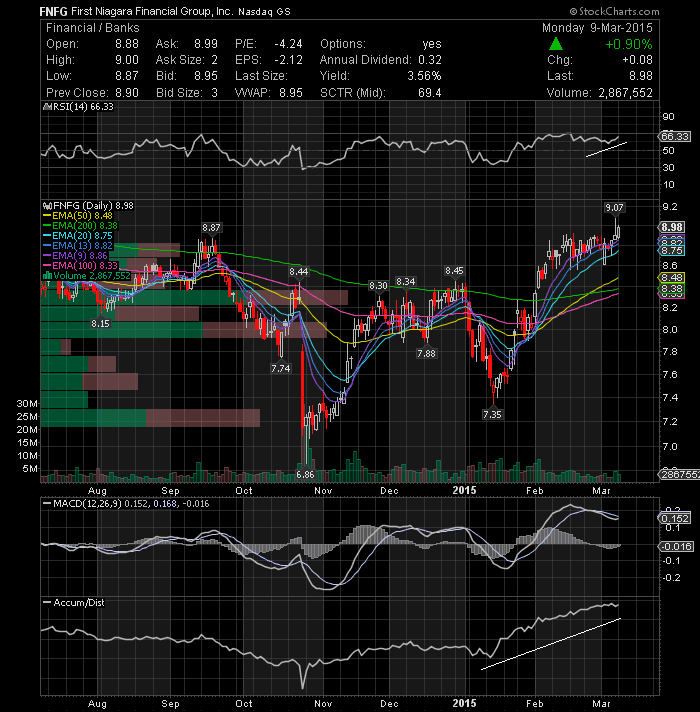Click the Open: 8.88 value
700x712 pixels.
127,44
